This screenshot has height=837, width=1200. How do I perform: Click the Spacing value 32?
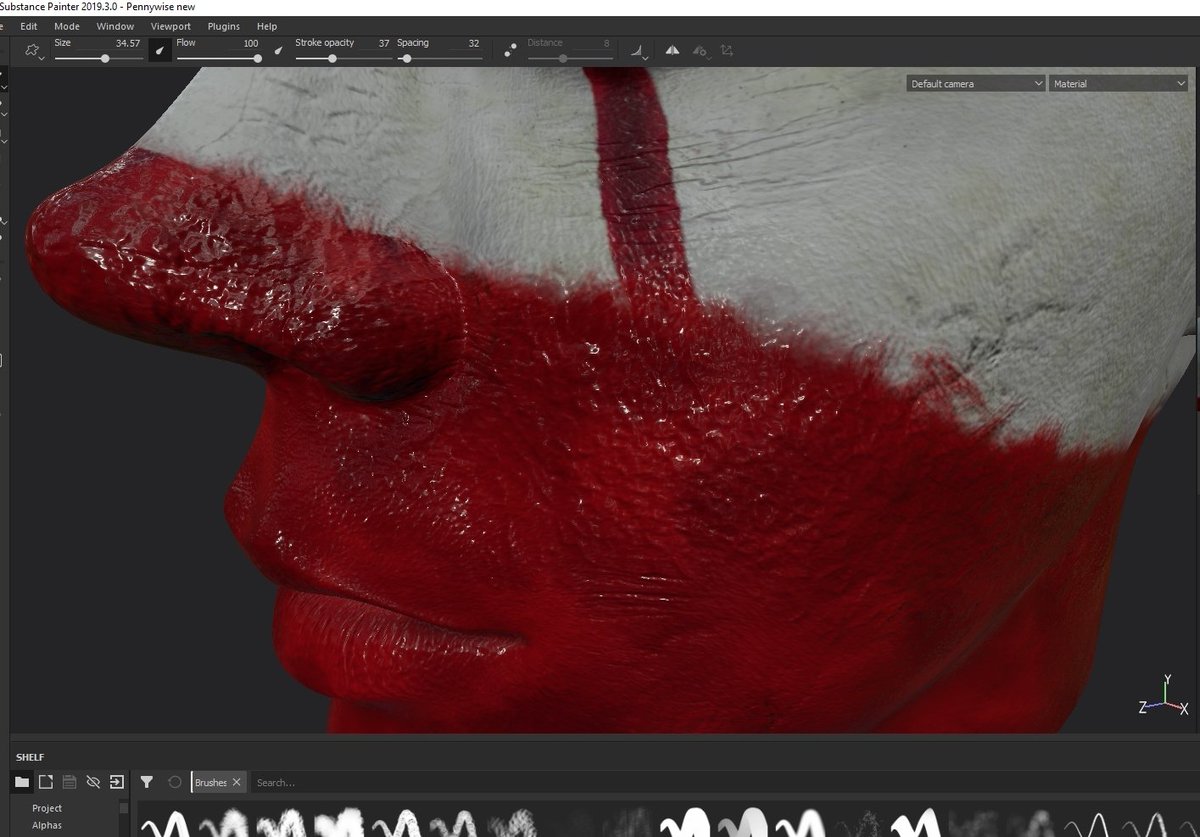click(x=474, y=44)
